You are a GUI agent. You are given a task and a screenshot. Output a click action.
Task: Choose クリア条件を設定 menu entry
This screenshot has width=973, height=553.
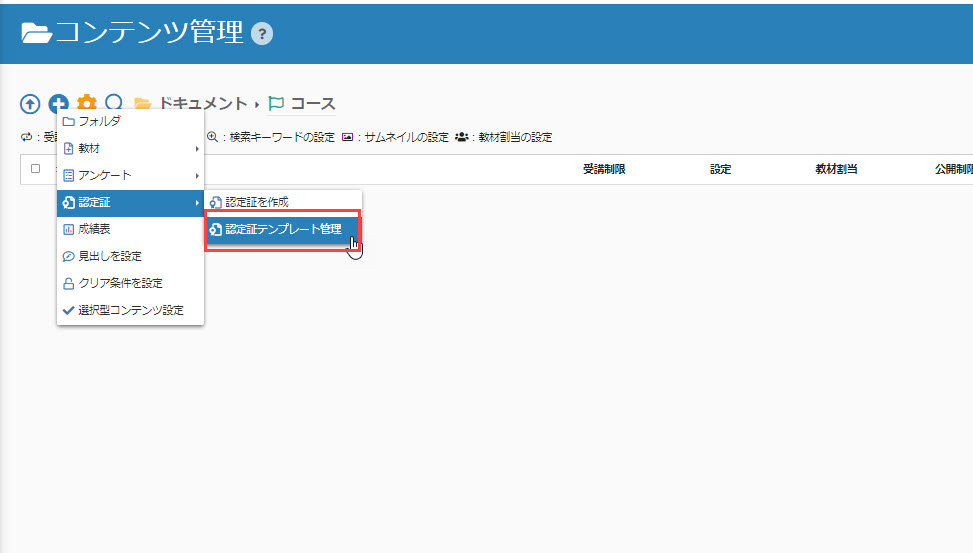click(120, 283)
